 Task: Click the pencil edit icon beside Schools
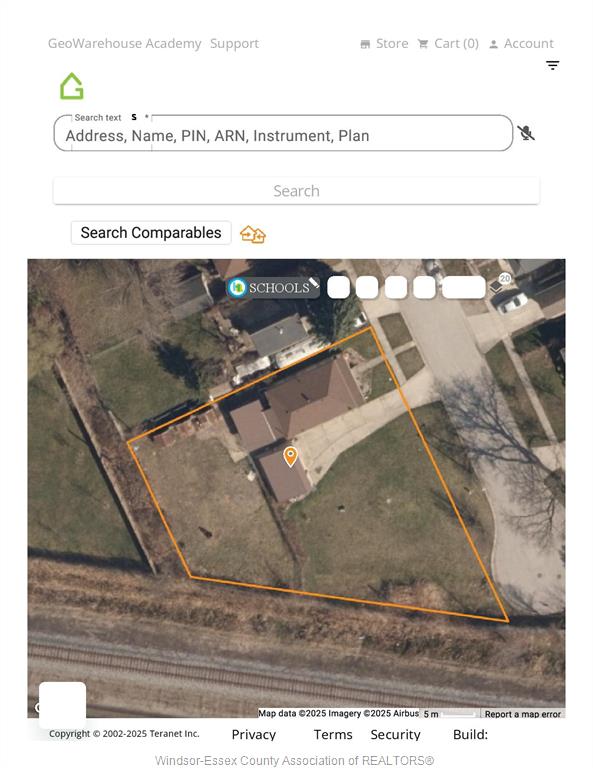tap(314, 282)
